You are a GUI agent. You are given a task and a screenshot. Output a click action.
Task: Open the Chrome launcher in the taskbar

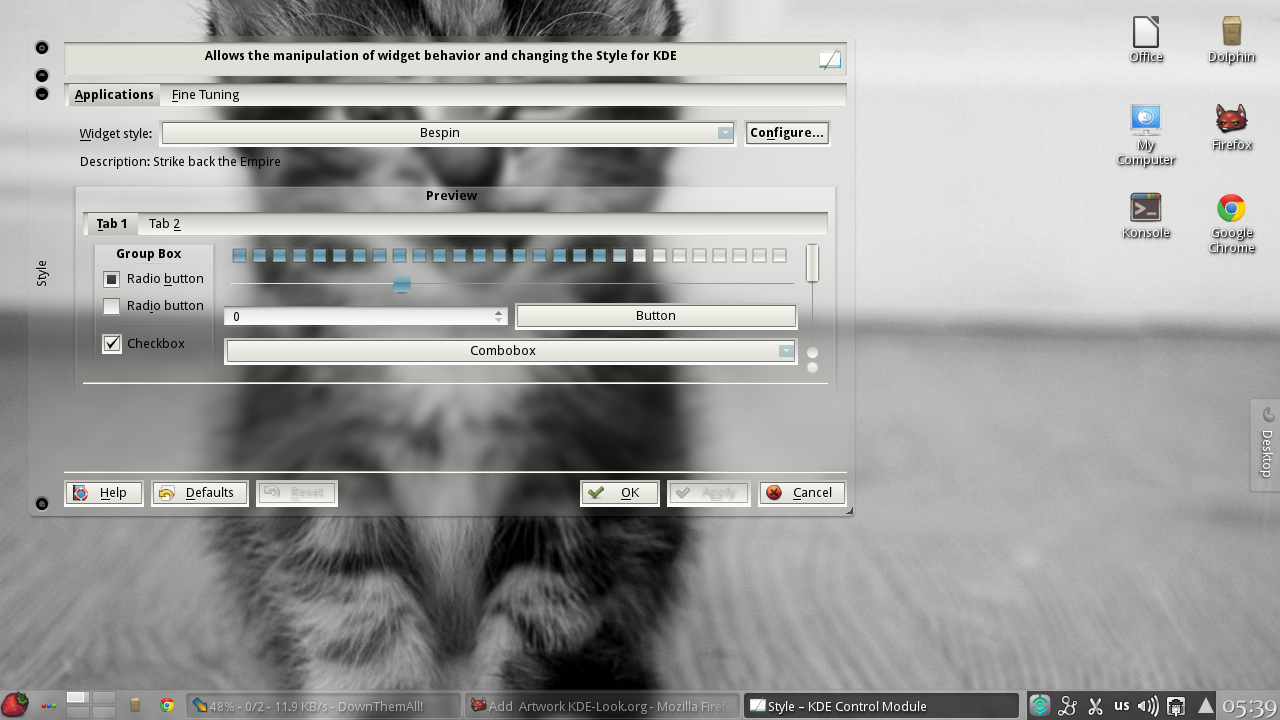tap(167, 705)
